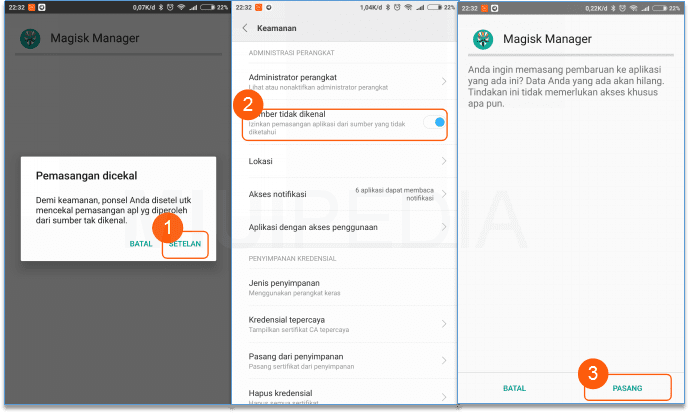Tap the Keamanan page title
The height and width of the screenshot is (415, 690).
pos(276,28)
